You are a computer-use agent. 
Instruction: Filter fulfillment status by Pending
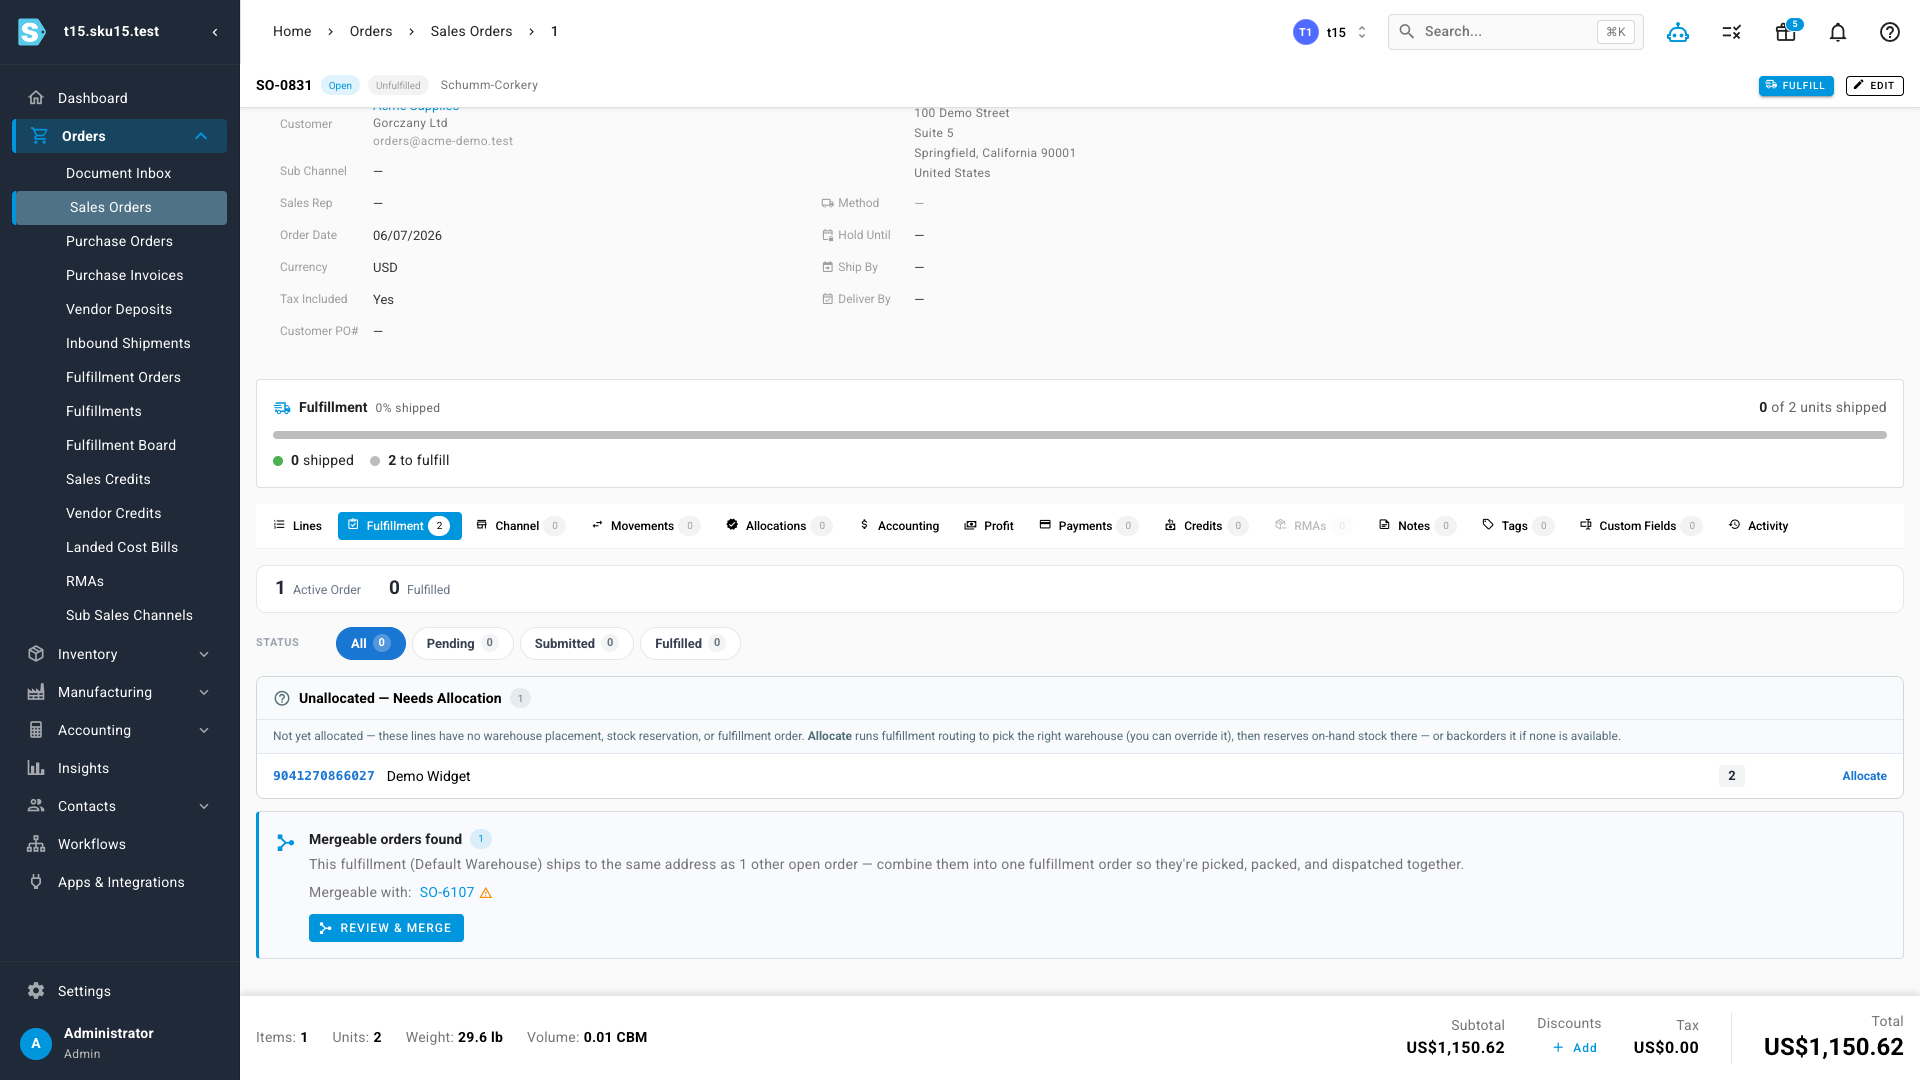462,643
